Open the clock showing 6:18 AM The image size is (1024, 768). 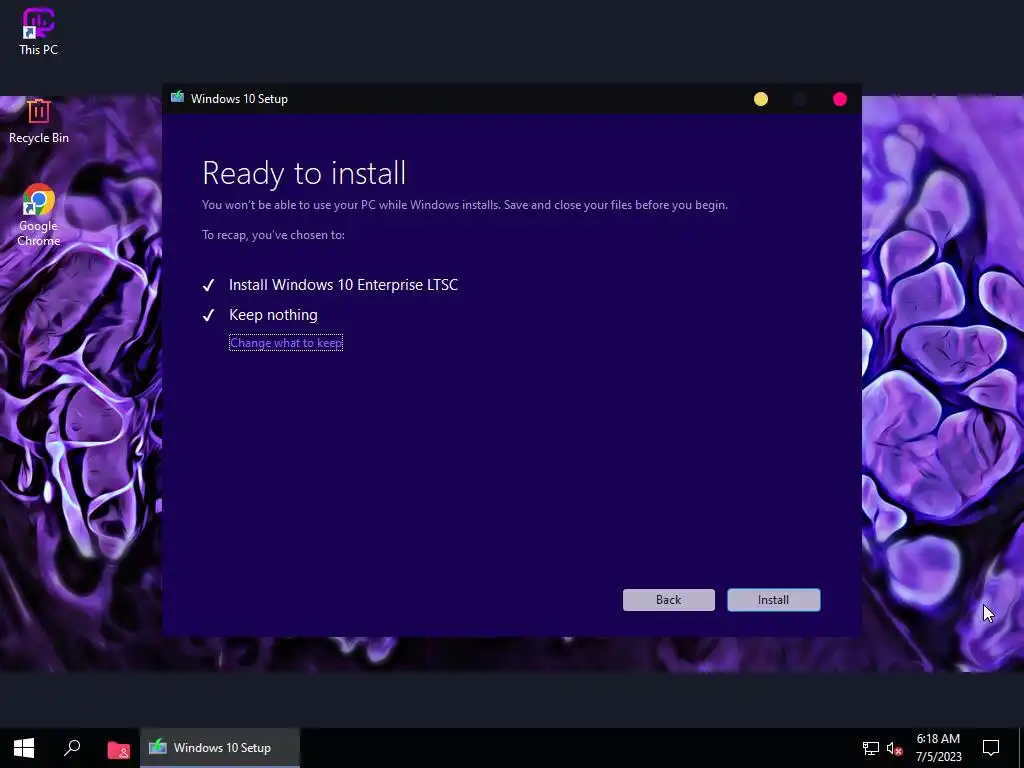[x=938, y=748]
